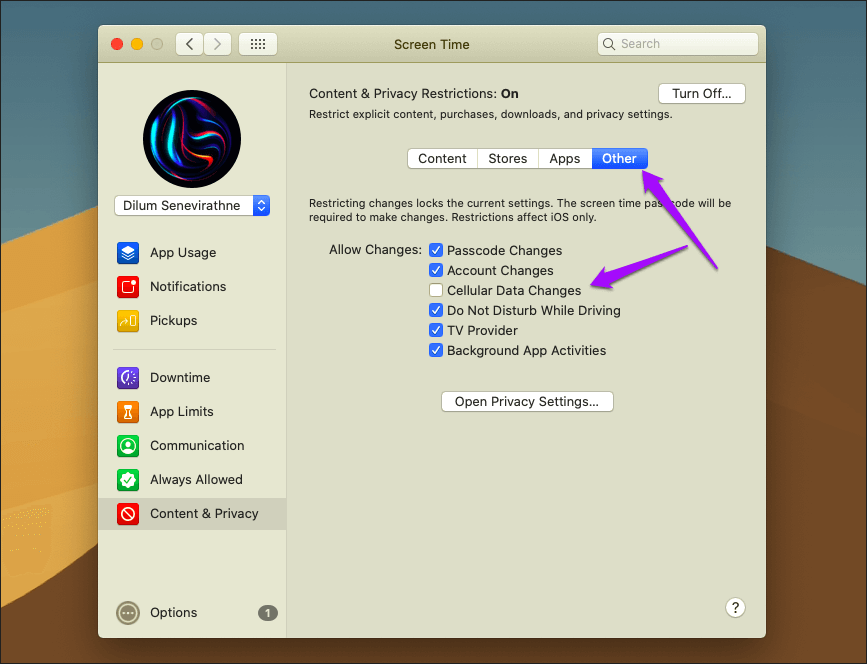Disable Background App Activities checkbox
This screenshot has width=867, height=664.
(x=436, y=350)
